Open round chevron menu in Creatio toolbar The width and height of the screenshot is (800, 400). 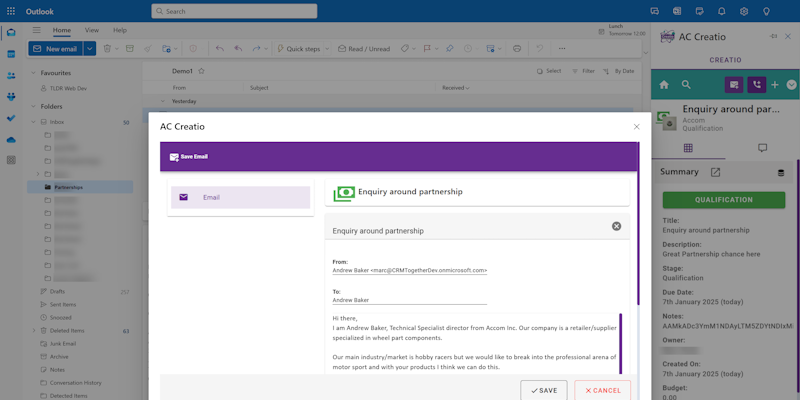tap(791, 85)
